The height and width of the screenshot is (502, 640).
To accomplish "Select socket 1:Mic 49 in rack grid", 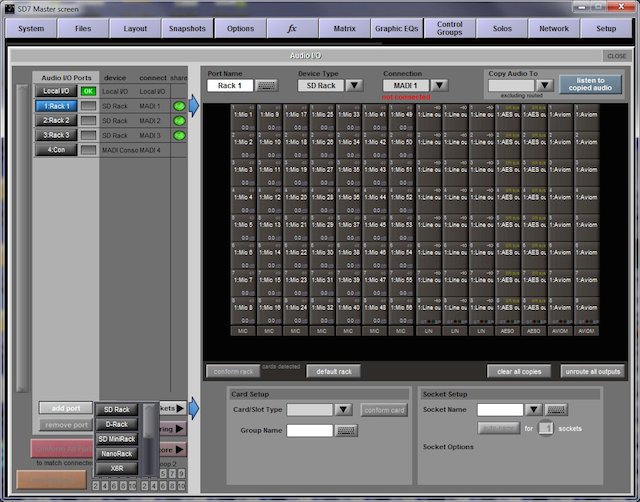I will pos(401,118).
